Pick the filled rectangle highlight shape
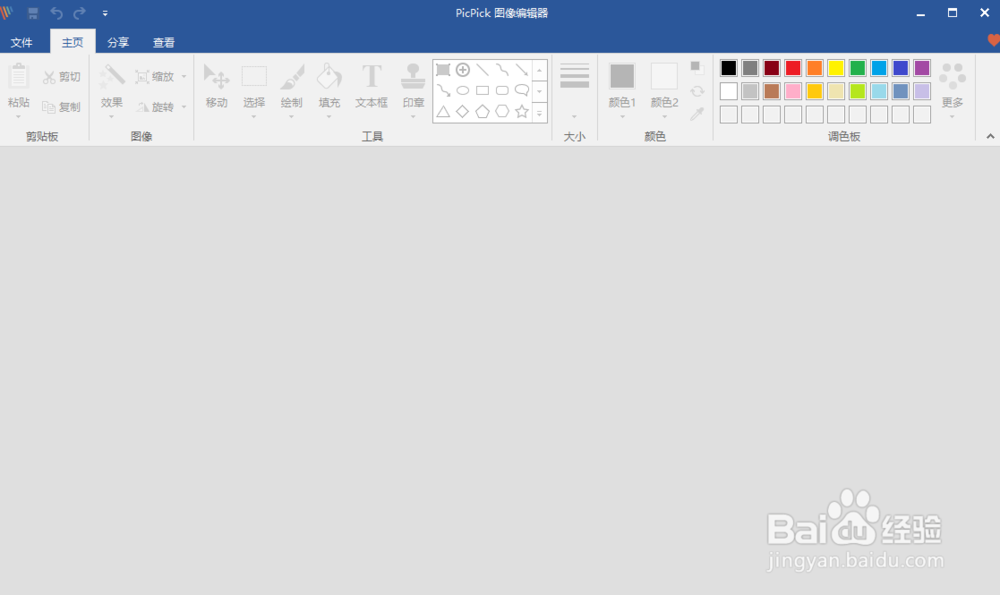Viewport: 1000px width, 595px height. tap(443, 70)
